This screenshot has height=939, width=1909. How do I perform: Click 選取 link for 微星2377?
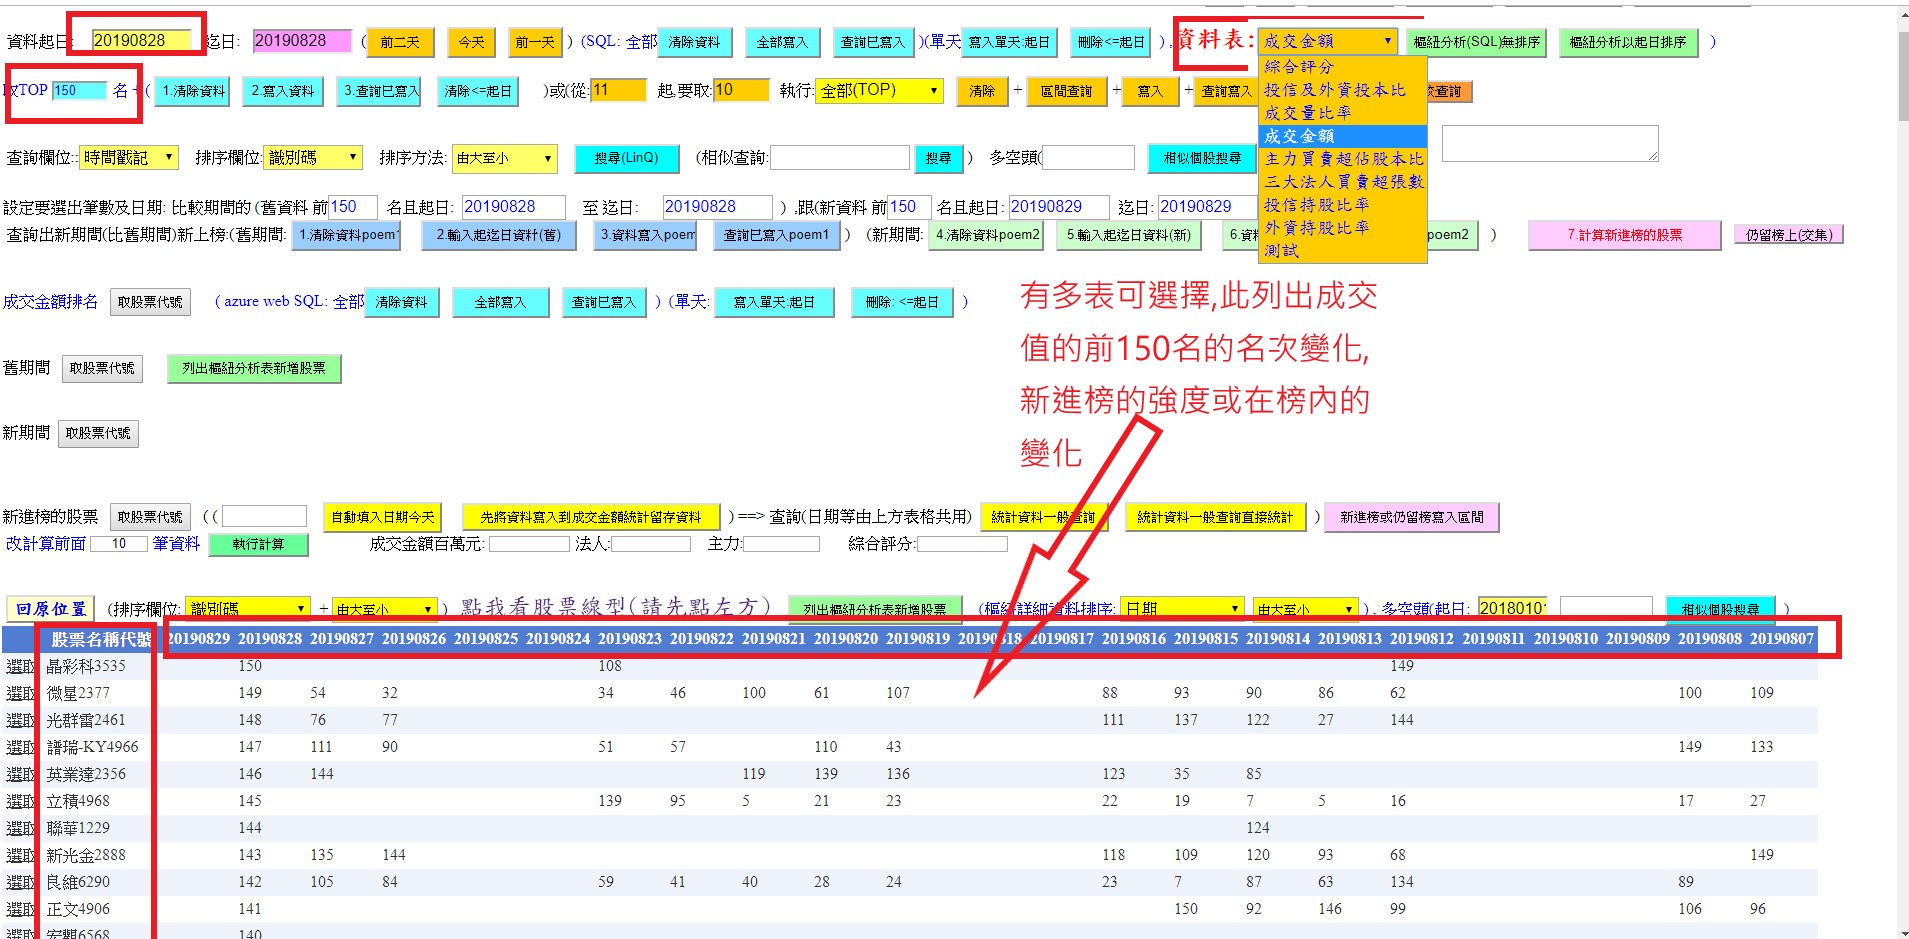tap(20, 693)
